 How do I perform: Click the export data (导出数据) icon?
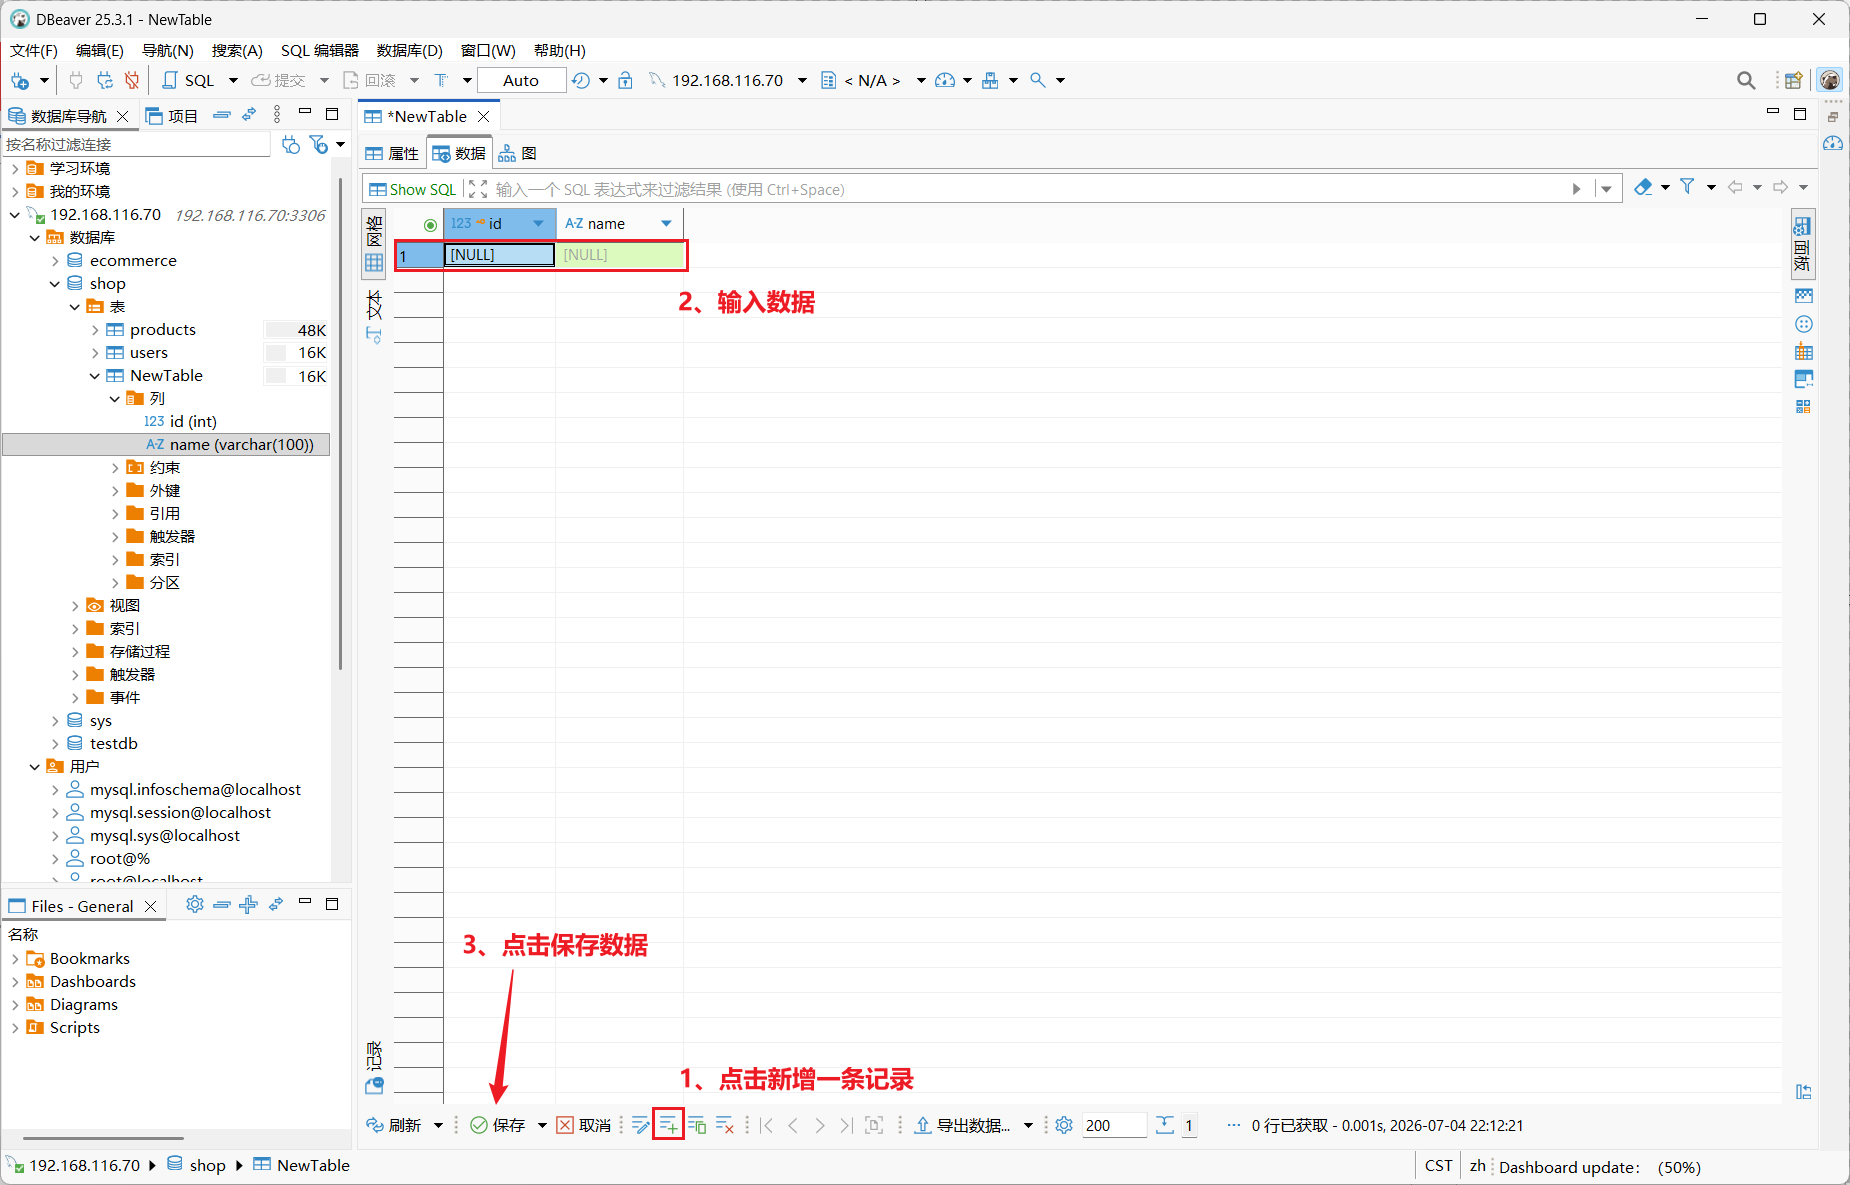[x=962, y=1125]
